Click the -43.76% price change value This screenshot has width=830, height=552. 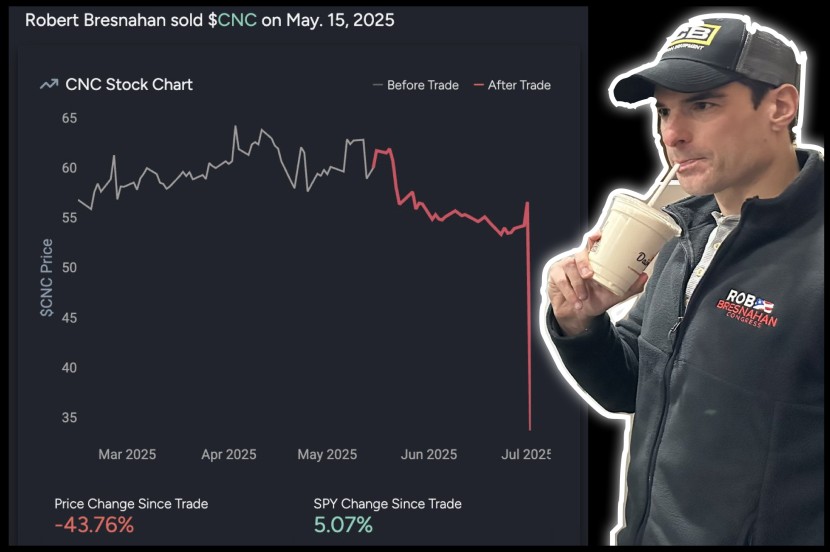[x=94, y=525]
